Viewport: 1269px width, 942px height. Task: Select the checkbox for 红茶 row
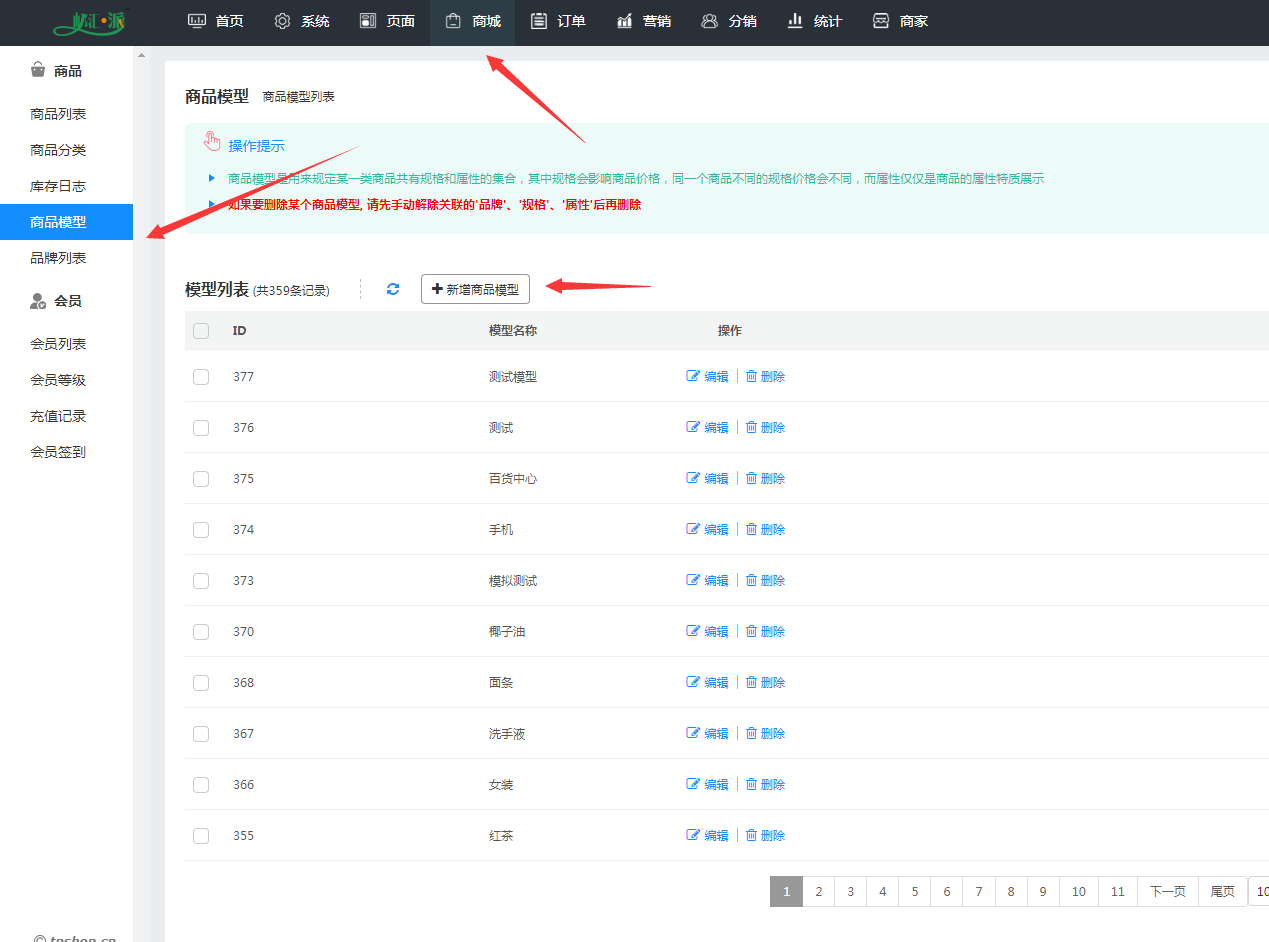(x=201, y=836)
